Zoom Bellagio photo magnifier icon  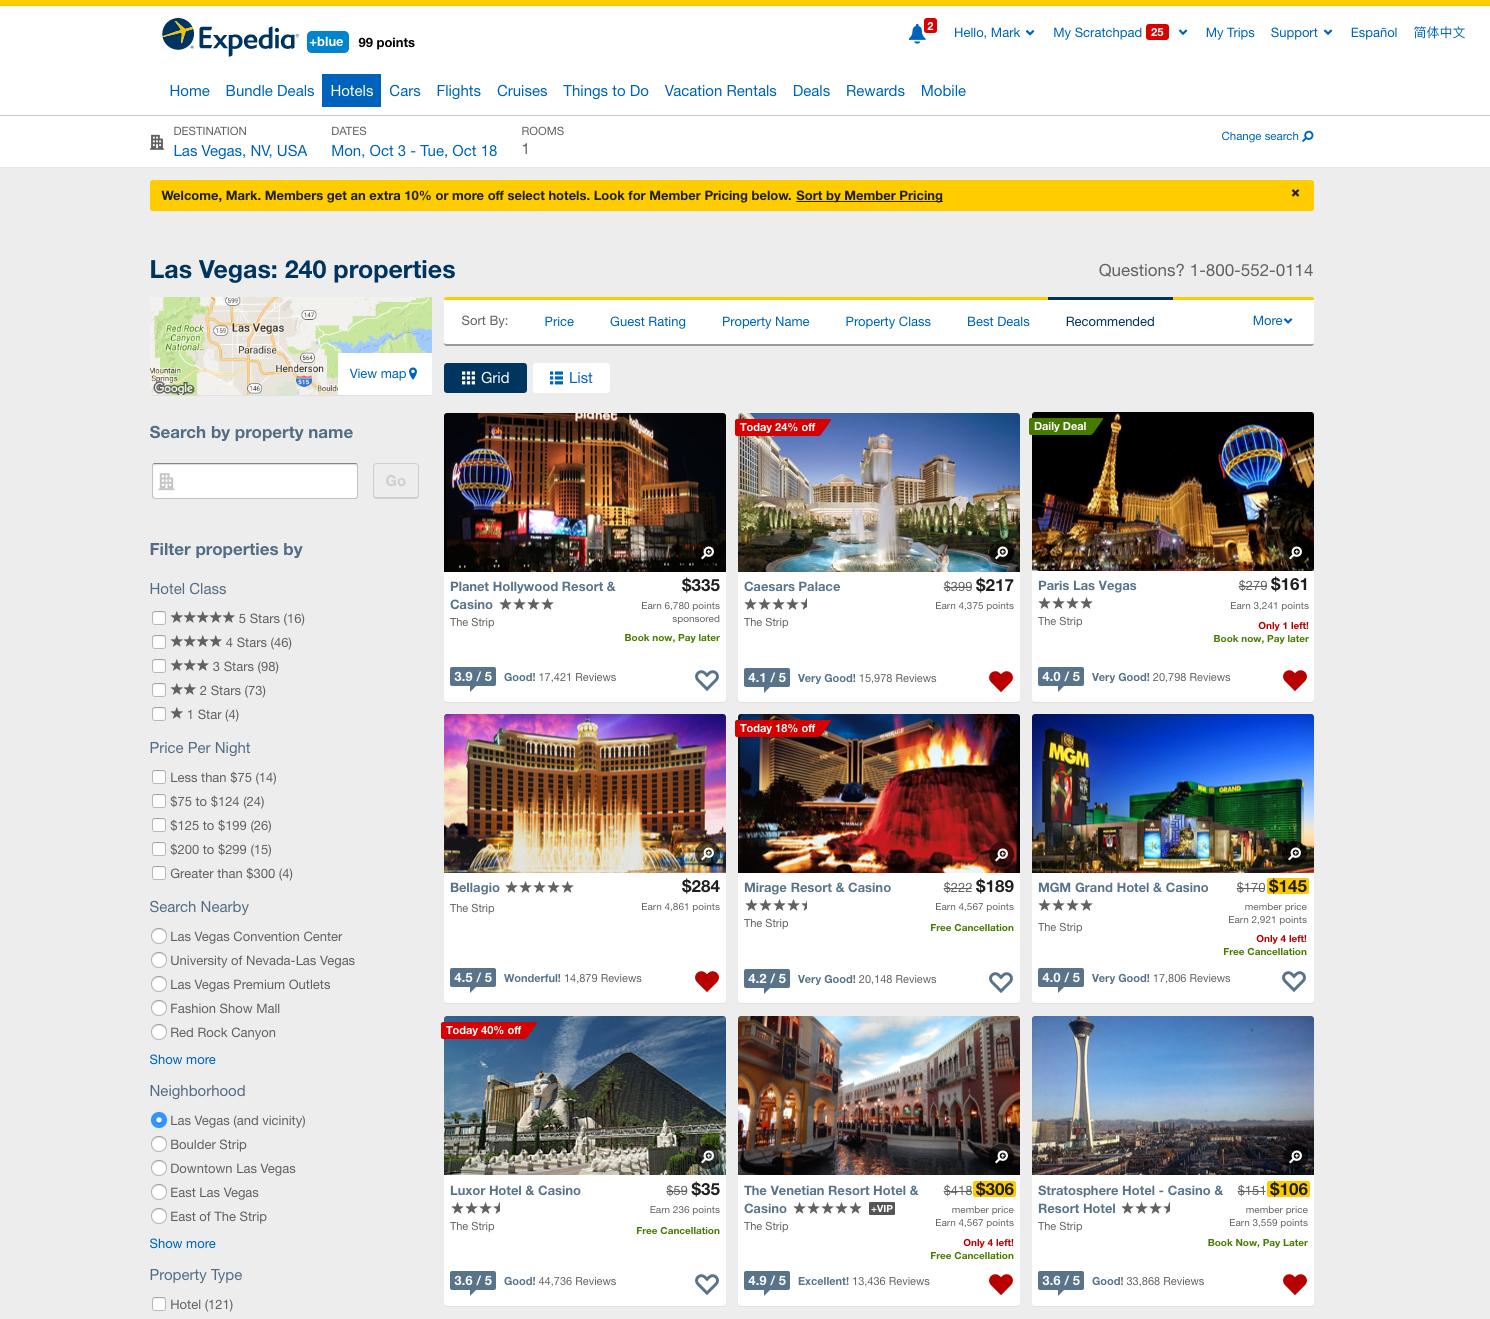pos(708,854)
